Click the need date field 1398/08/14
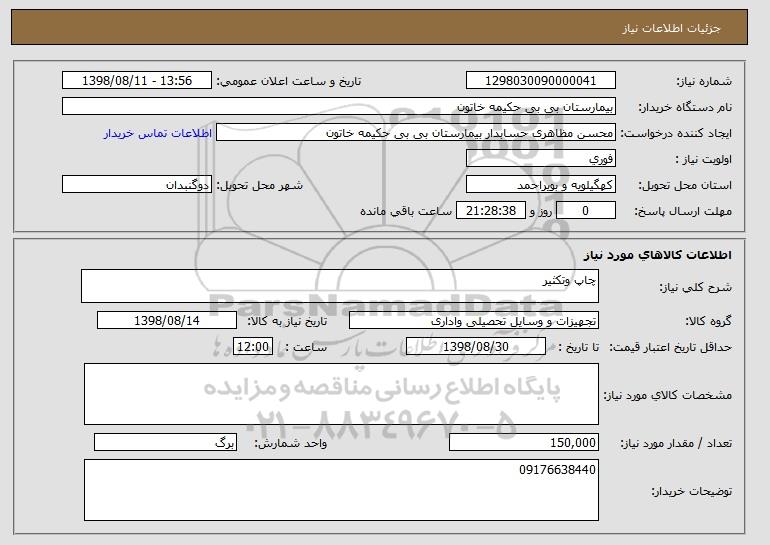Viewport: 770px width, 545px height. (x=167, y=321)
